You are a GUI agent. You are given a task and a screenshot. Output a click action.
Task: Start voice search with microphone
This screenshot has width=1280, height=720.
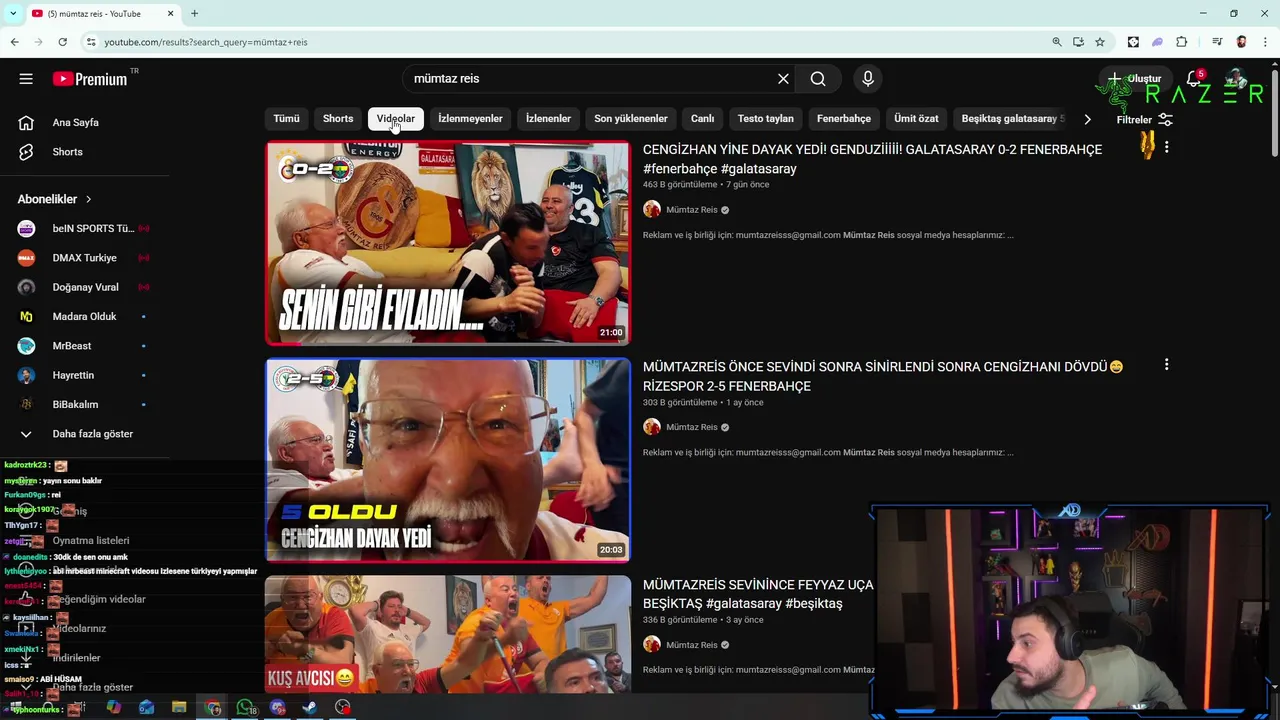click(x=868, y=79)
